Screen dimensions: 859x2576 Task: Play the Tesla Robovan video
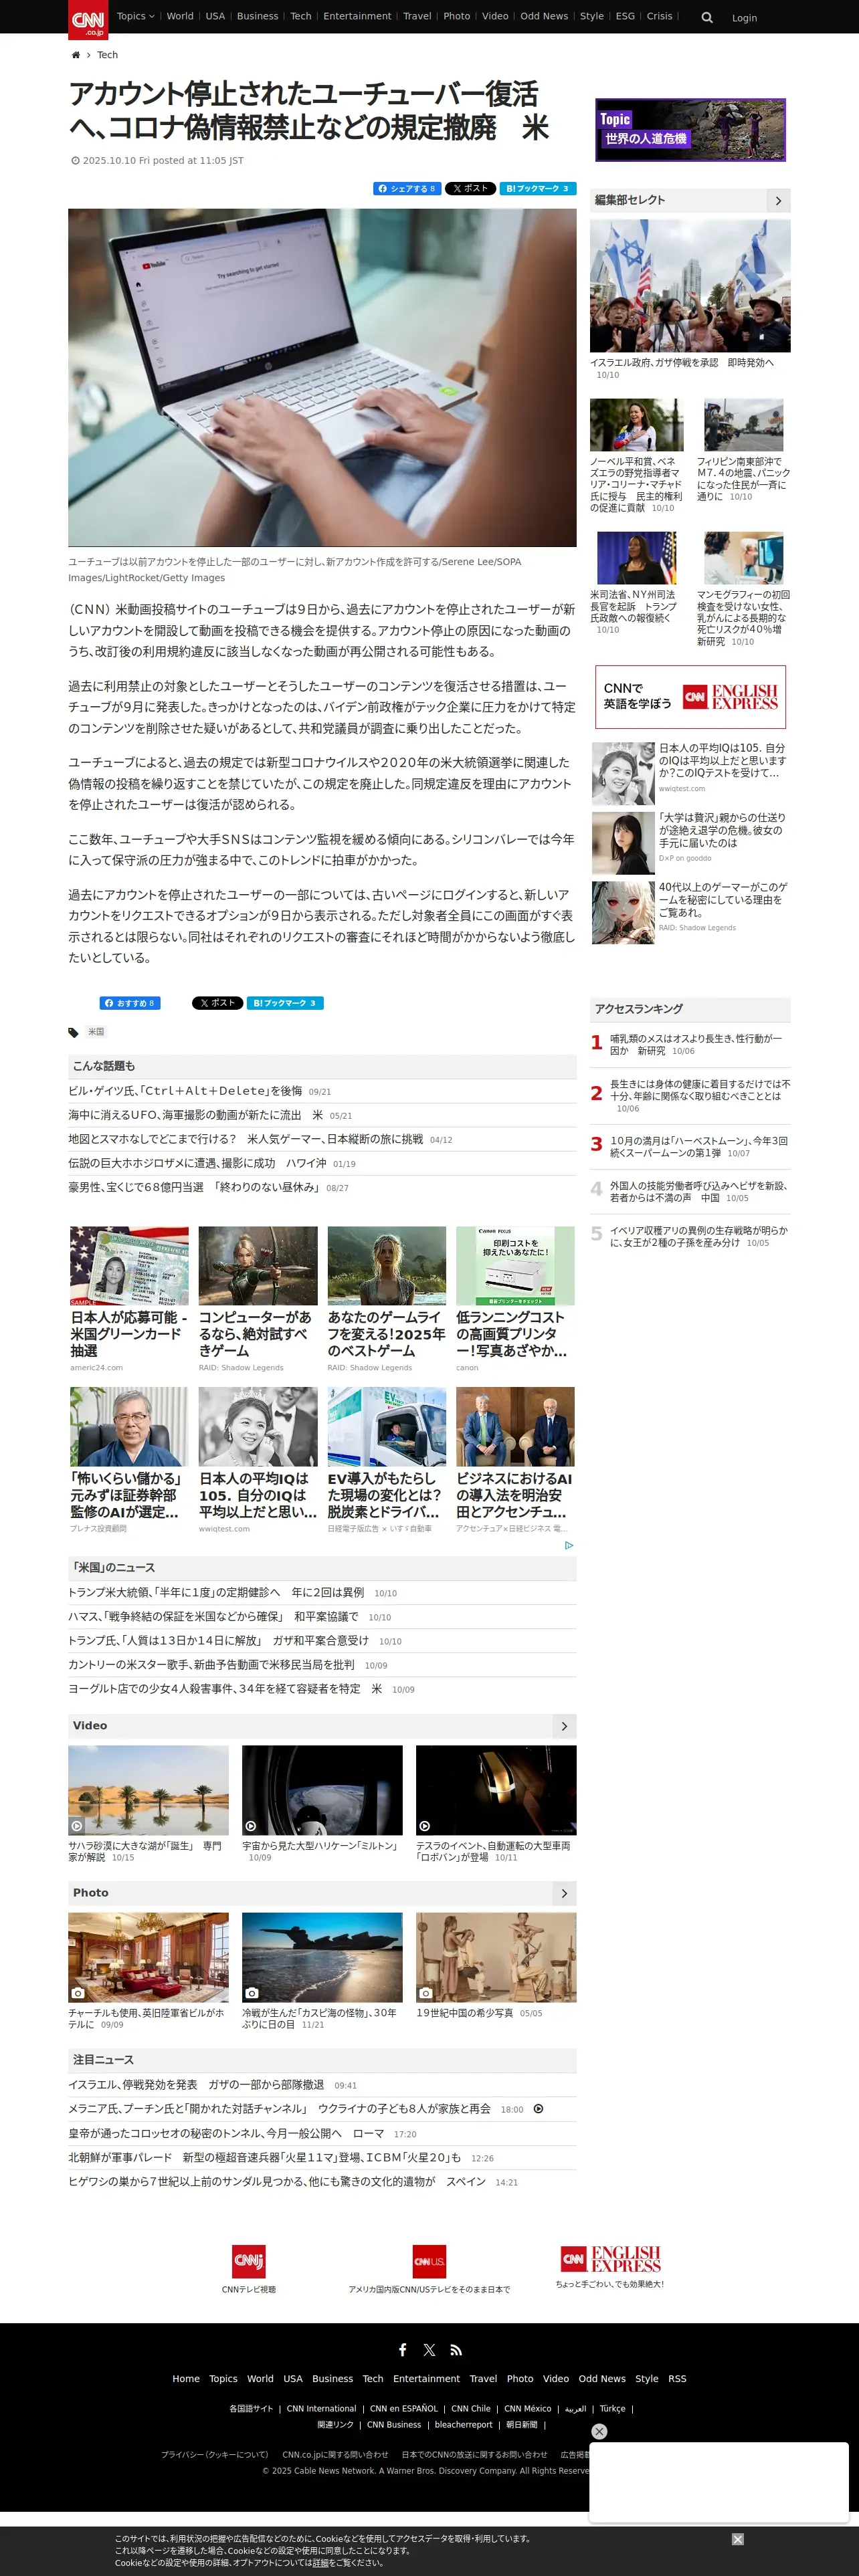(496, 1790)
